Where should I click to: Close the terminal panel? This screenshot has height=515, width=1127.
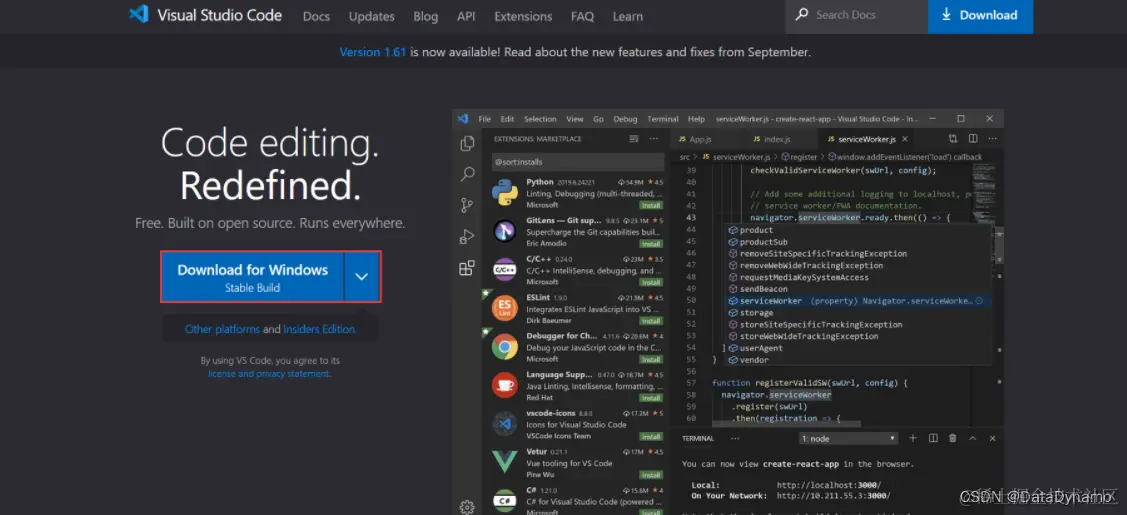point(992,438)
